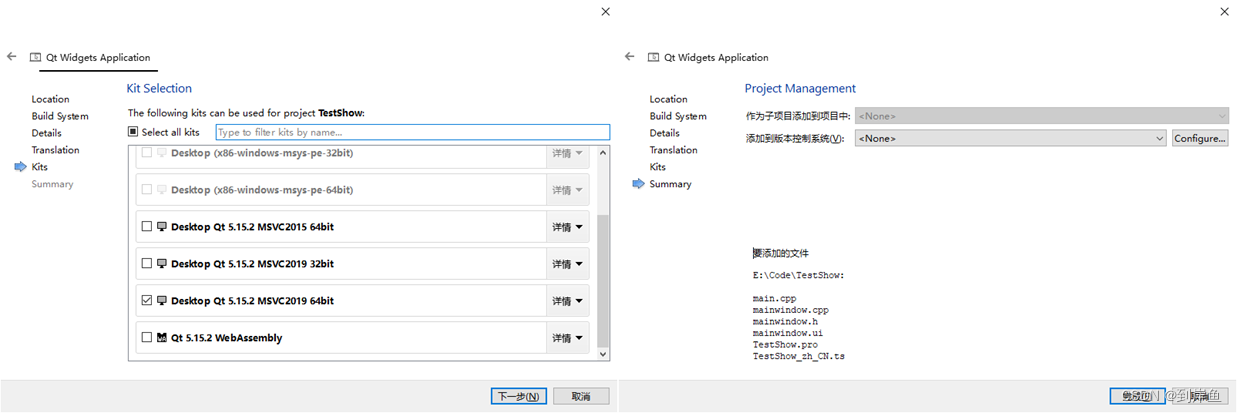The image size is (1237, 413).
Task: Select Details step in right wizard
Action: 664,133
